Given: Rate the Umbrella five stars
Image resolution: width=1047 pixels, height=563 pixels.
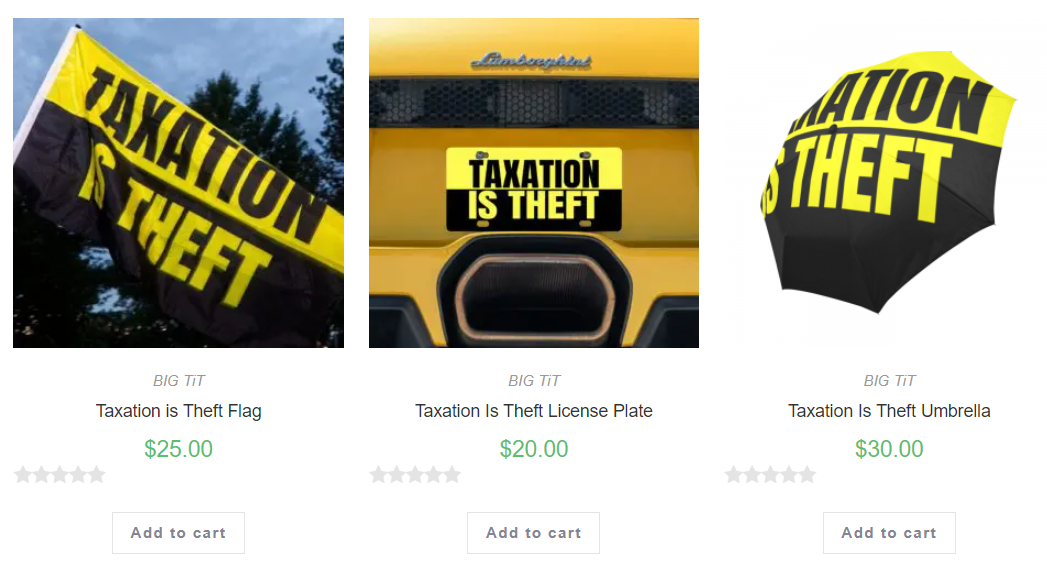Looking at the screenshot, I should [x=807, y=475].
